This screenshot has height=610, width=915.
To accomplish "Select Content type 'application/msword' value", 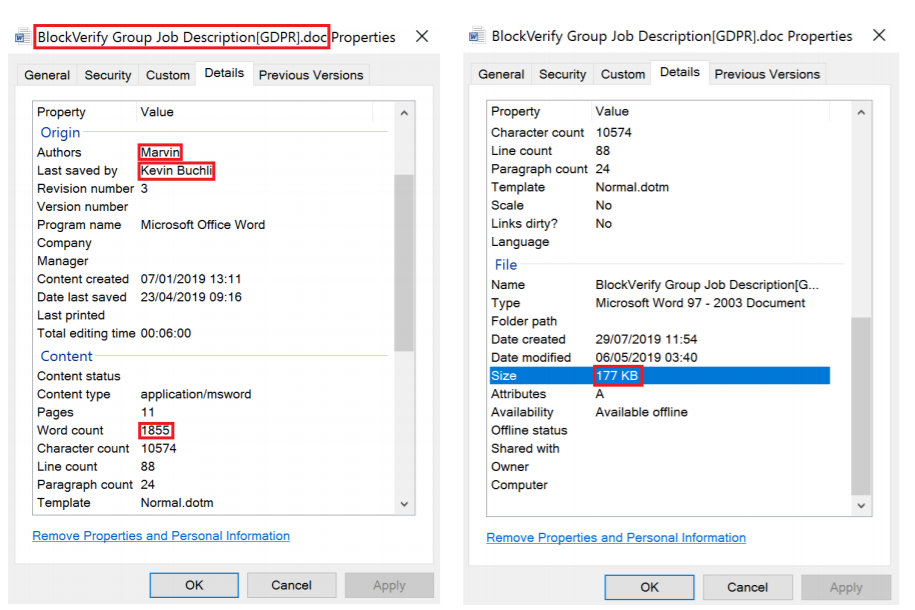I will [x=196, y=394].
